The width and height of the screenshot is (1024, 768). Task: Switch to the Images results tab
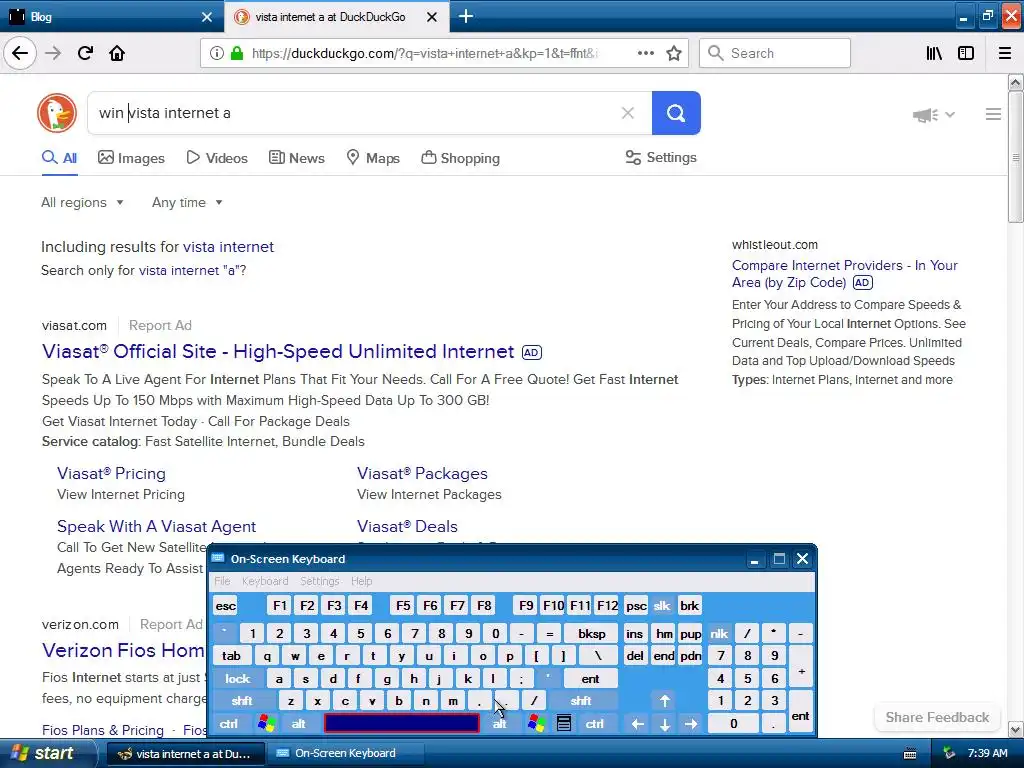(x=131, y=158)
